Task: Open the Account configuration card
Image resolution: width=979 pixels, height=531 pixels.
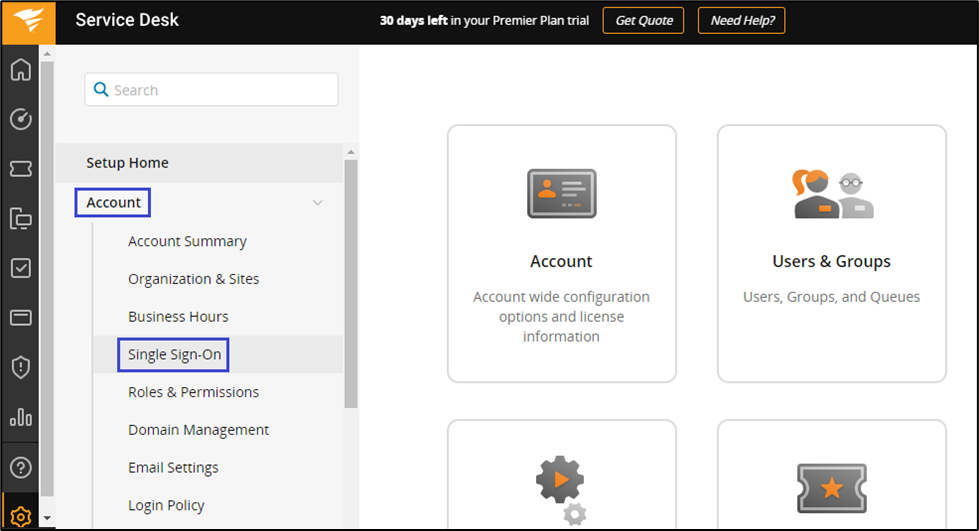Action: coord(561,253)
